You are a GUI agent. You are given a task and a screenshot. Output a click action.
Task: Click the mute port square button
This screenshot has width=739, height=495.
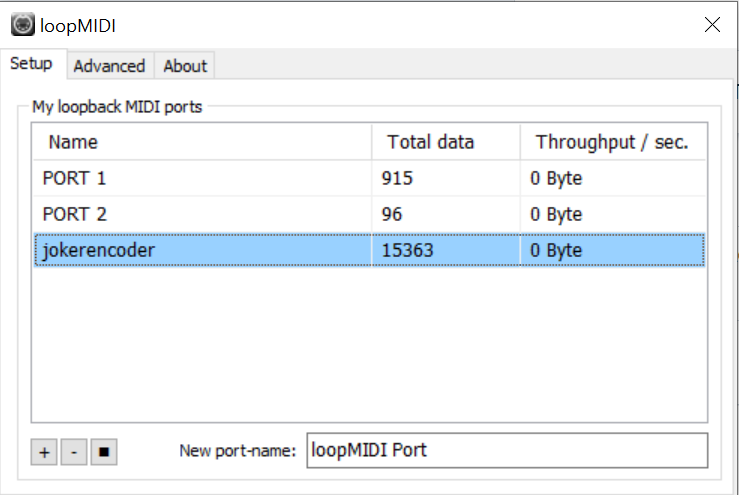[x=104, y=452]
